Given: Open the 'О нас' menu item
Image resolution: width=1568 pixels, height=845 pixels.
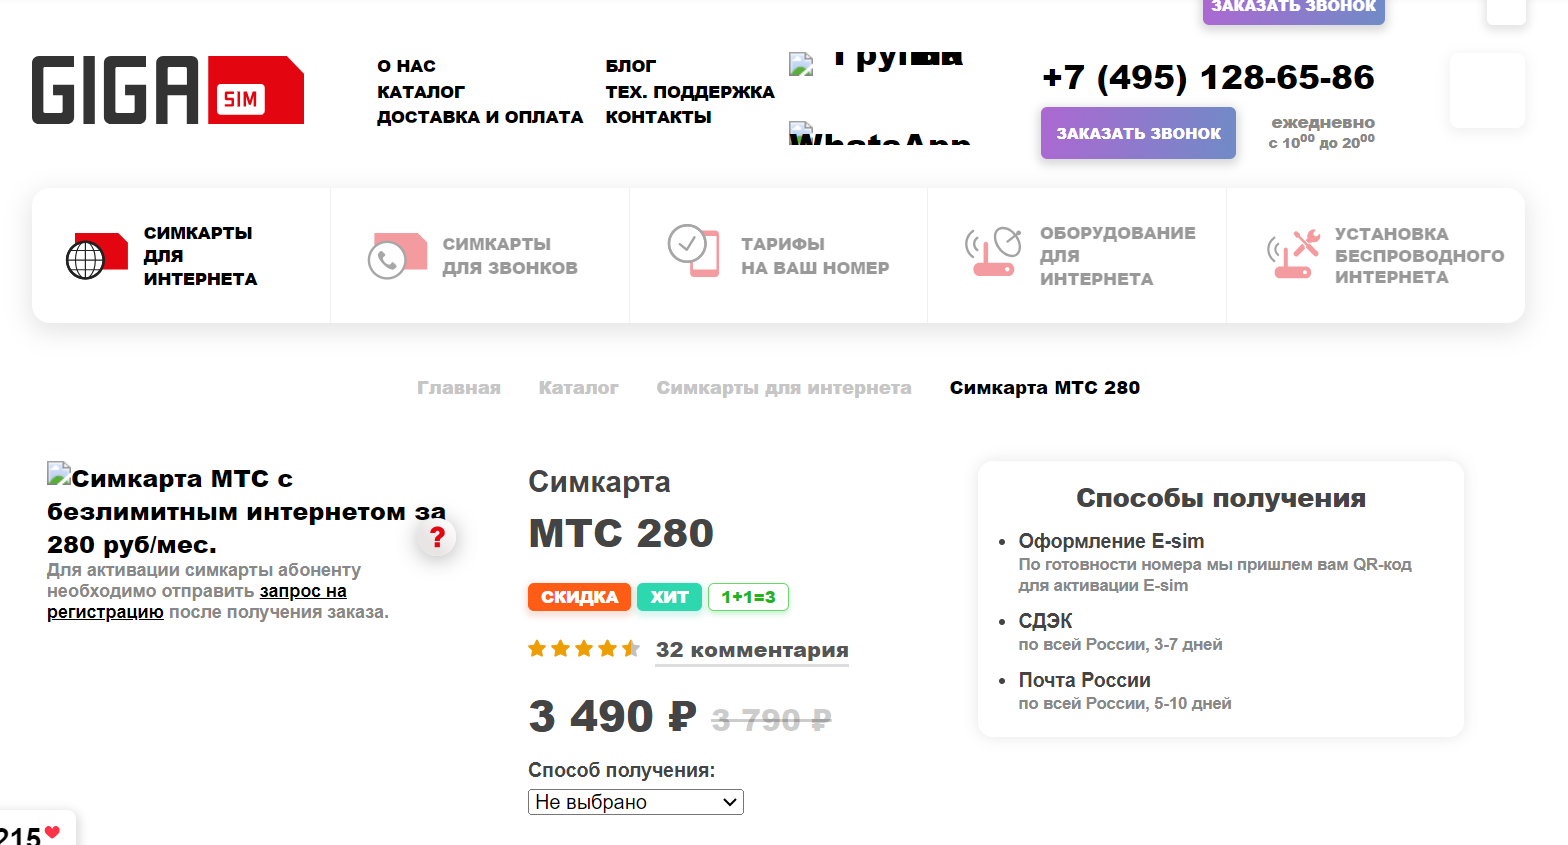Looking at the screenshot, I should coord(406,66).
